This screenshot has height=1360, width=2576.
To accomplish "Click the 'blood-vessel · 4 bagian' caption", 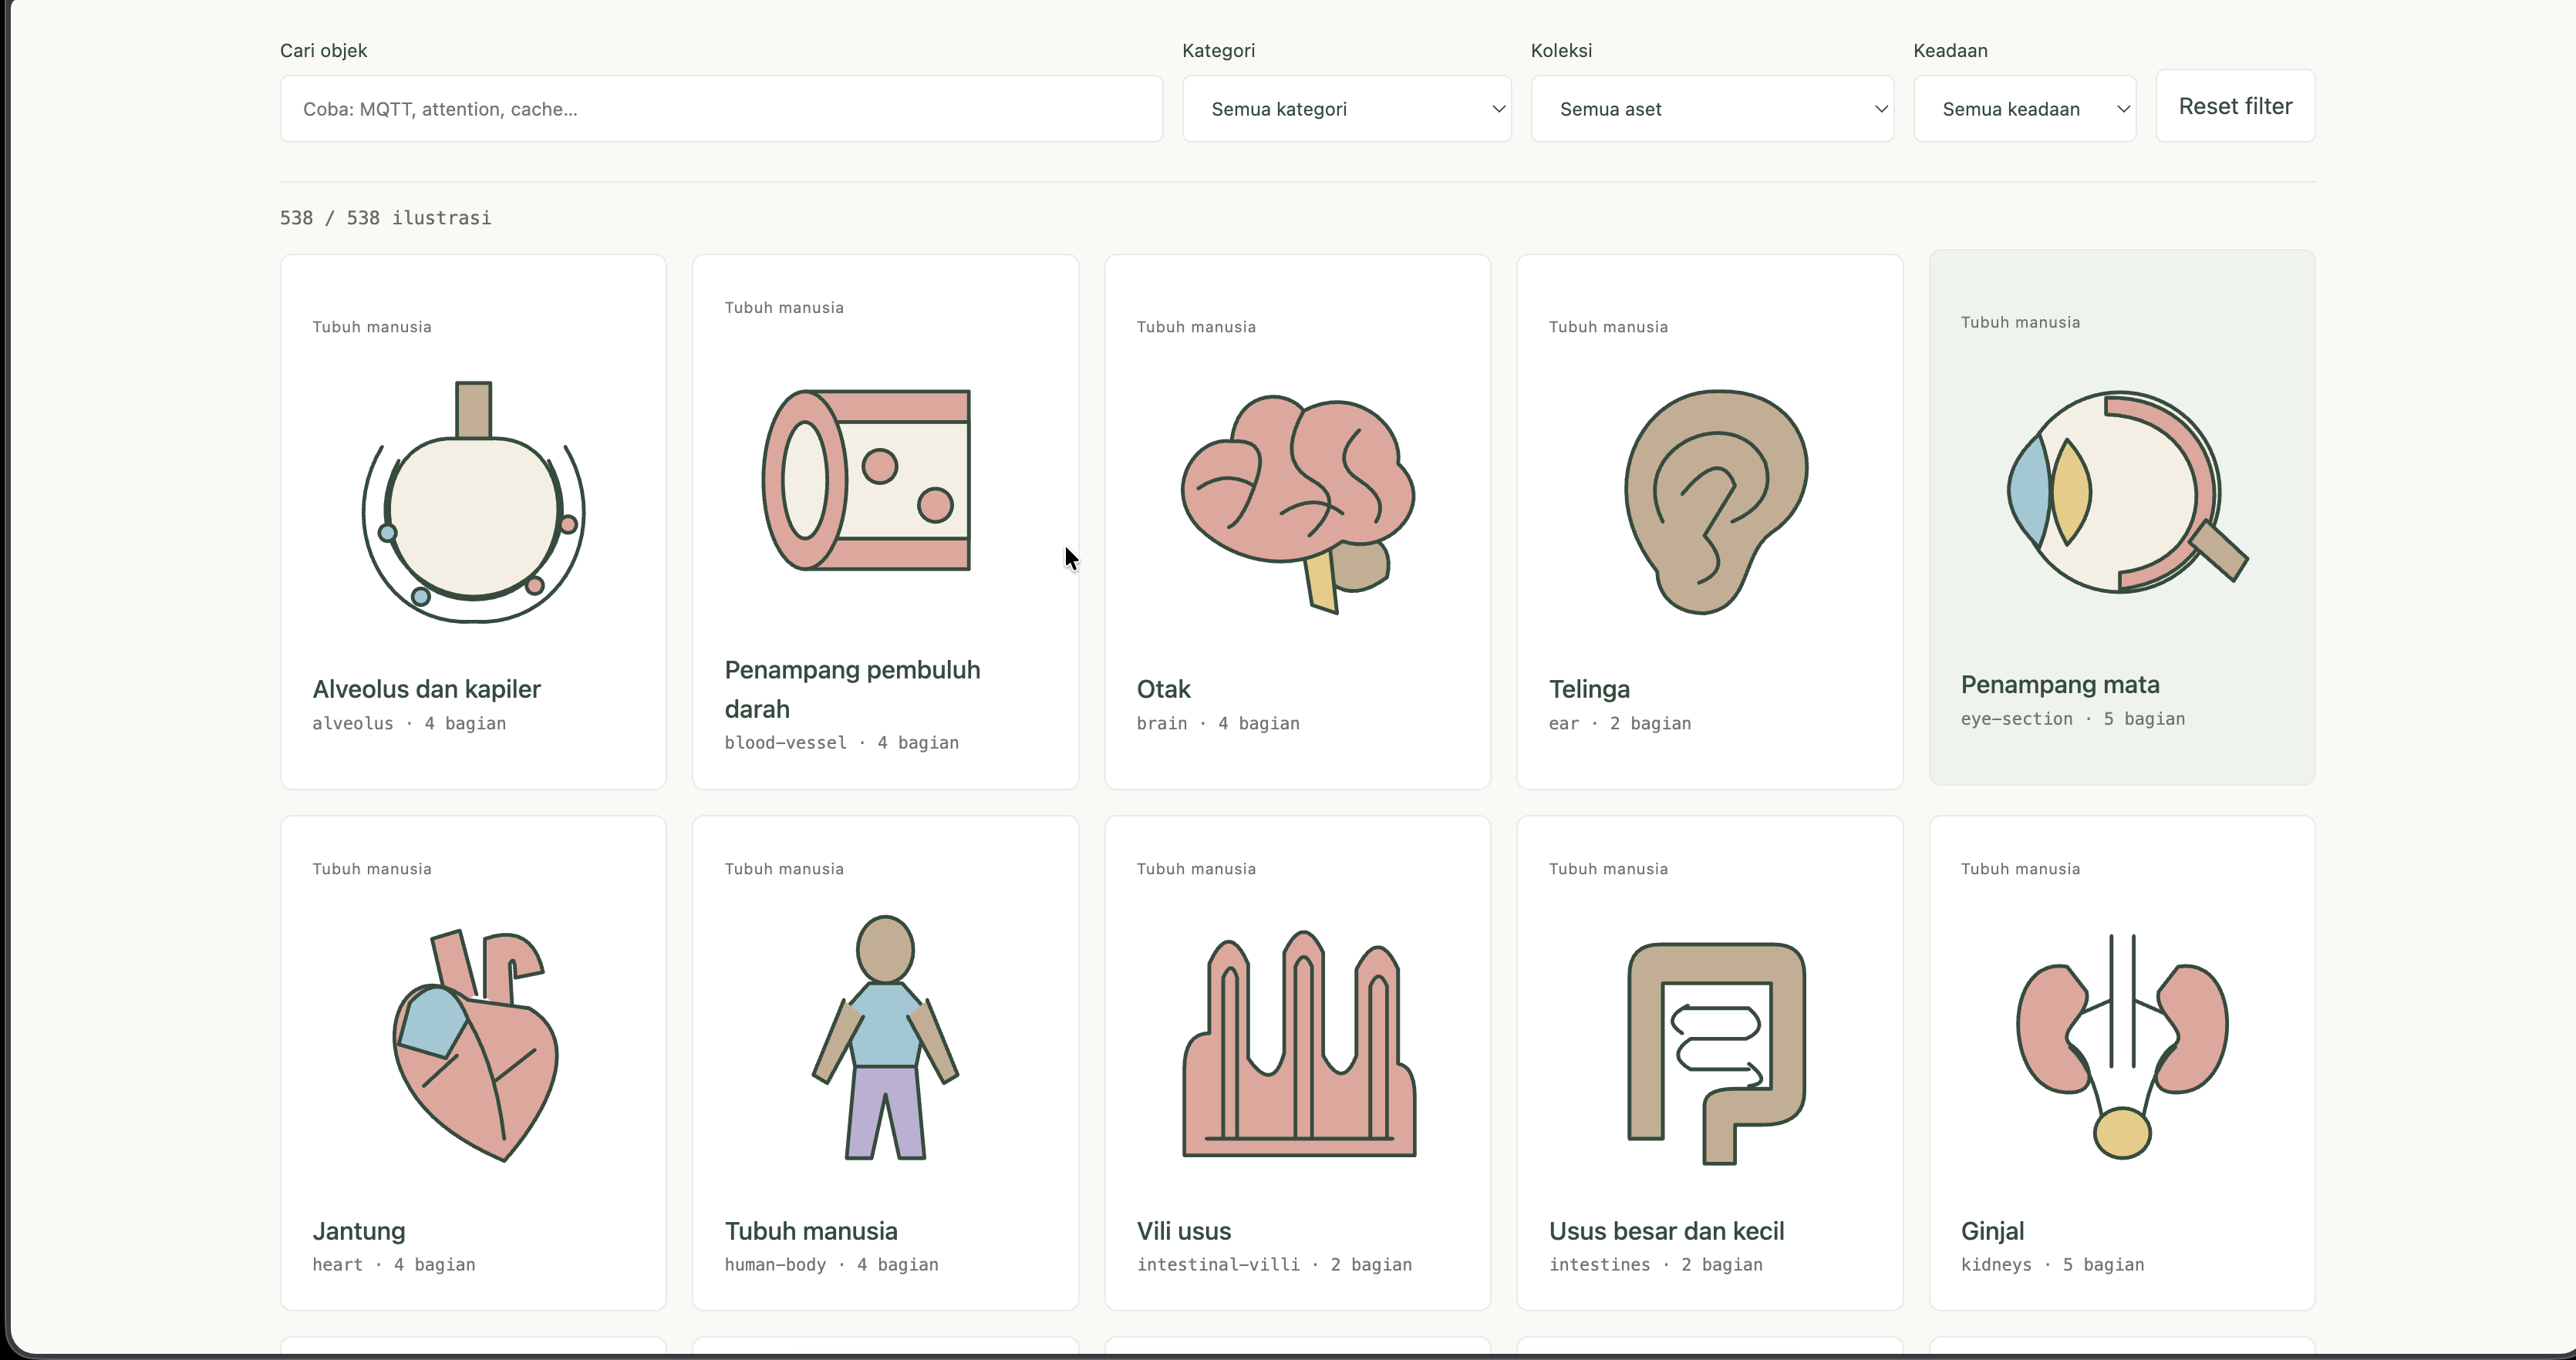I will [x=841, y=743].
